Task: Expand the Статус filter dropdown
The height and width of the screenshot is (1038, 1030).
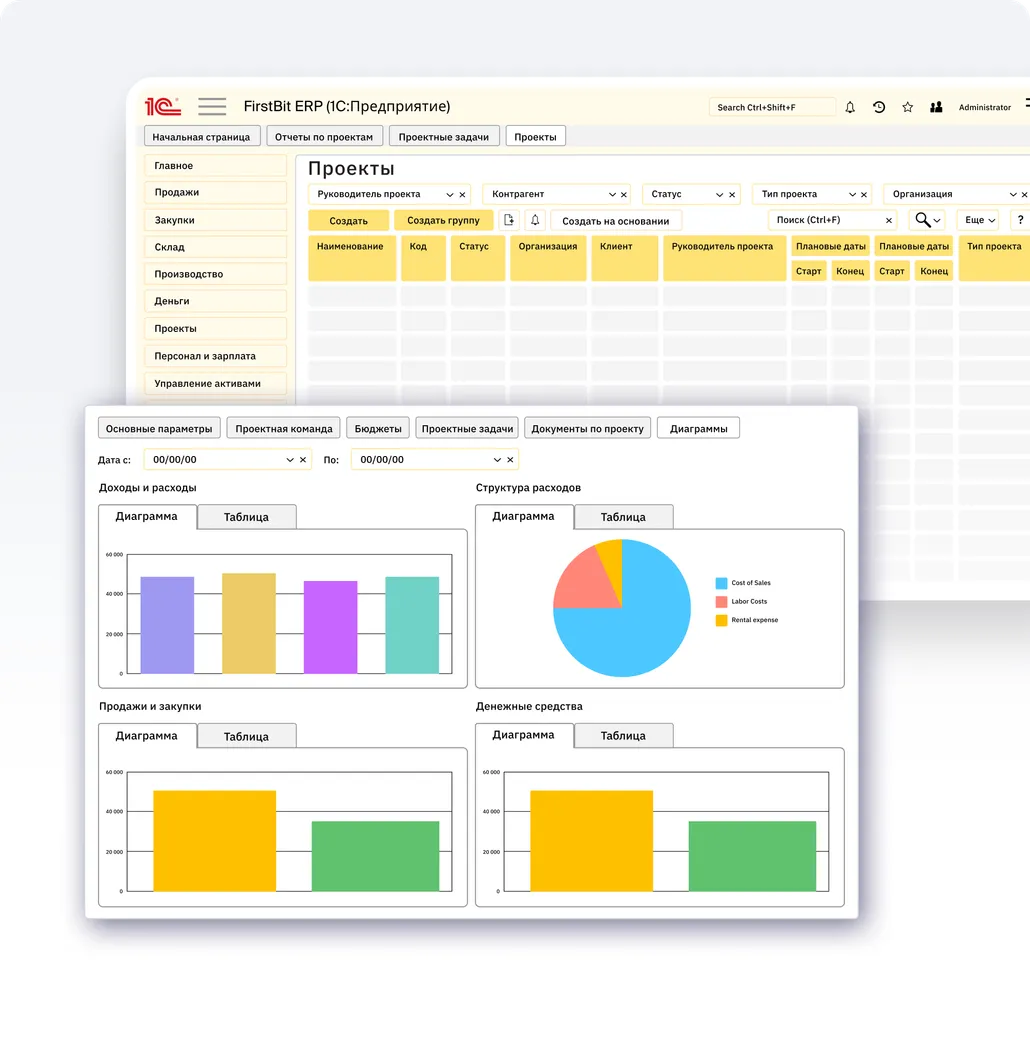Action: click(x=718, y=195)
